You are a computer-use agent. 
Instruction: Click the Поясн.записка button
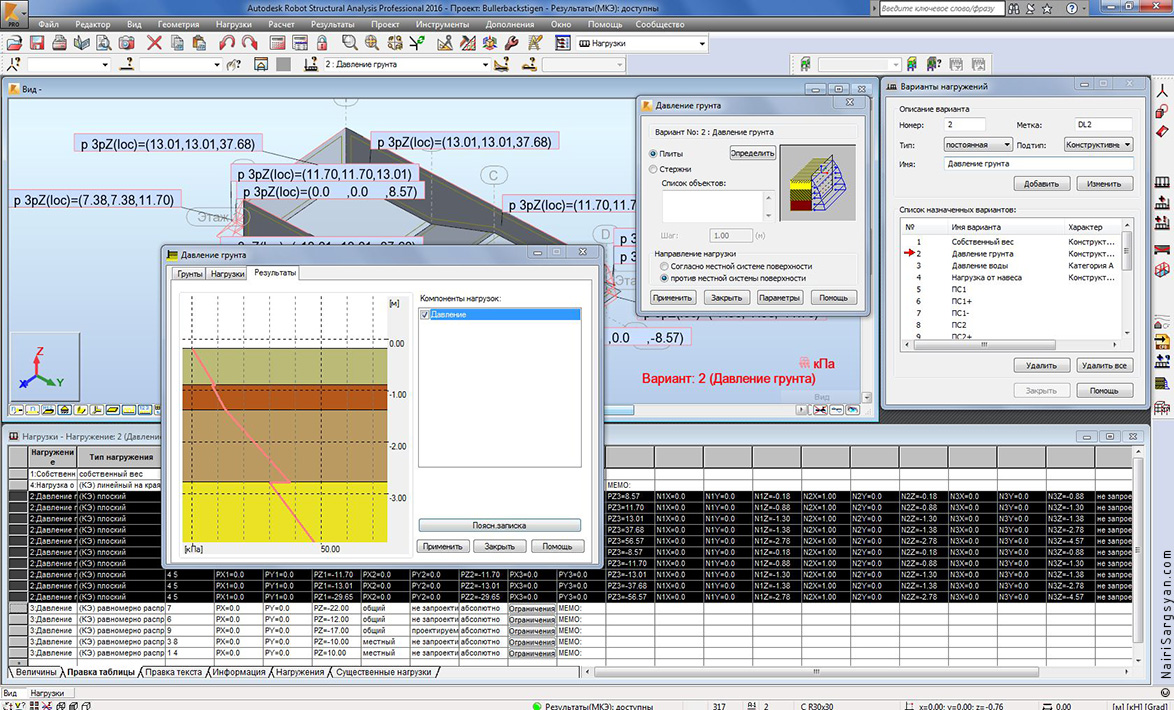click(499, 526)
